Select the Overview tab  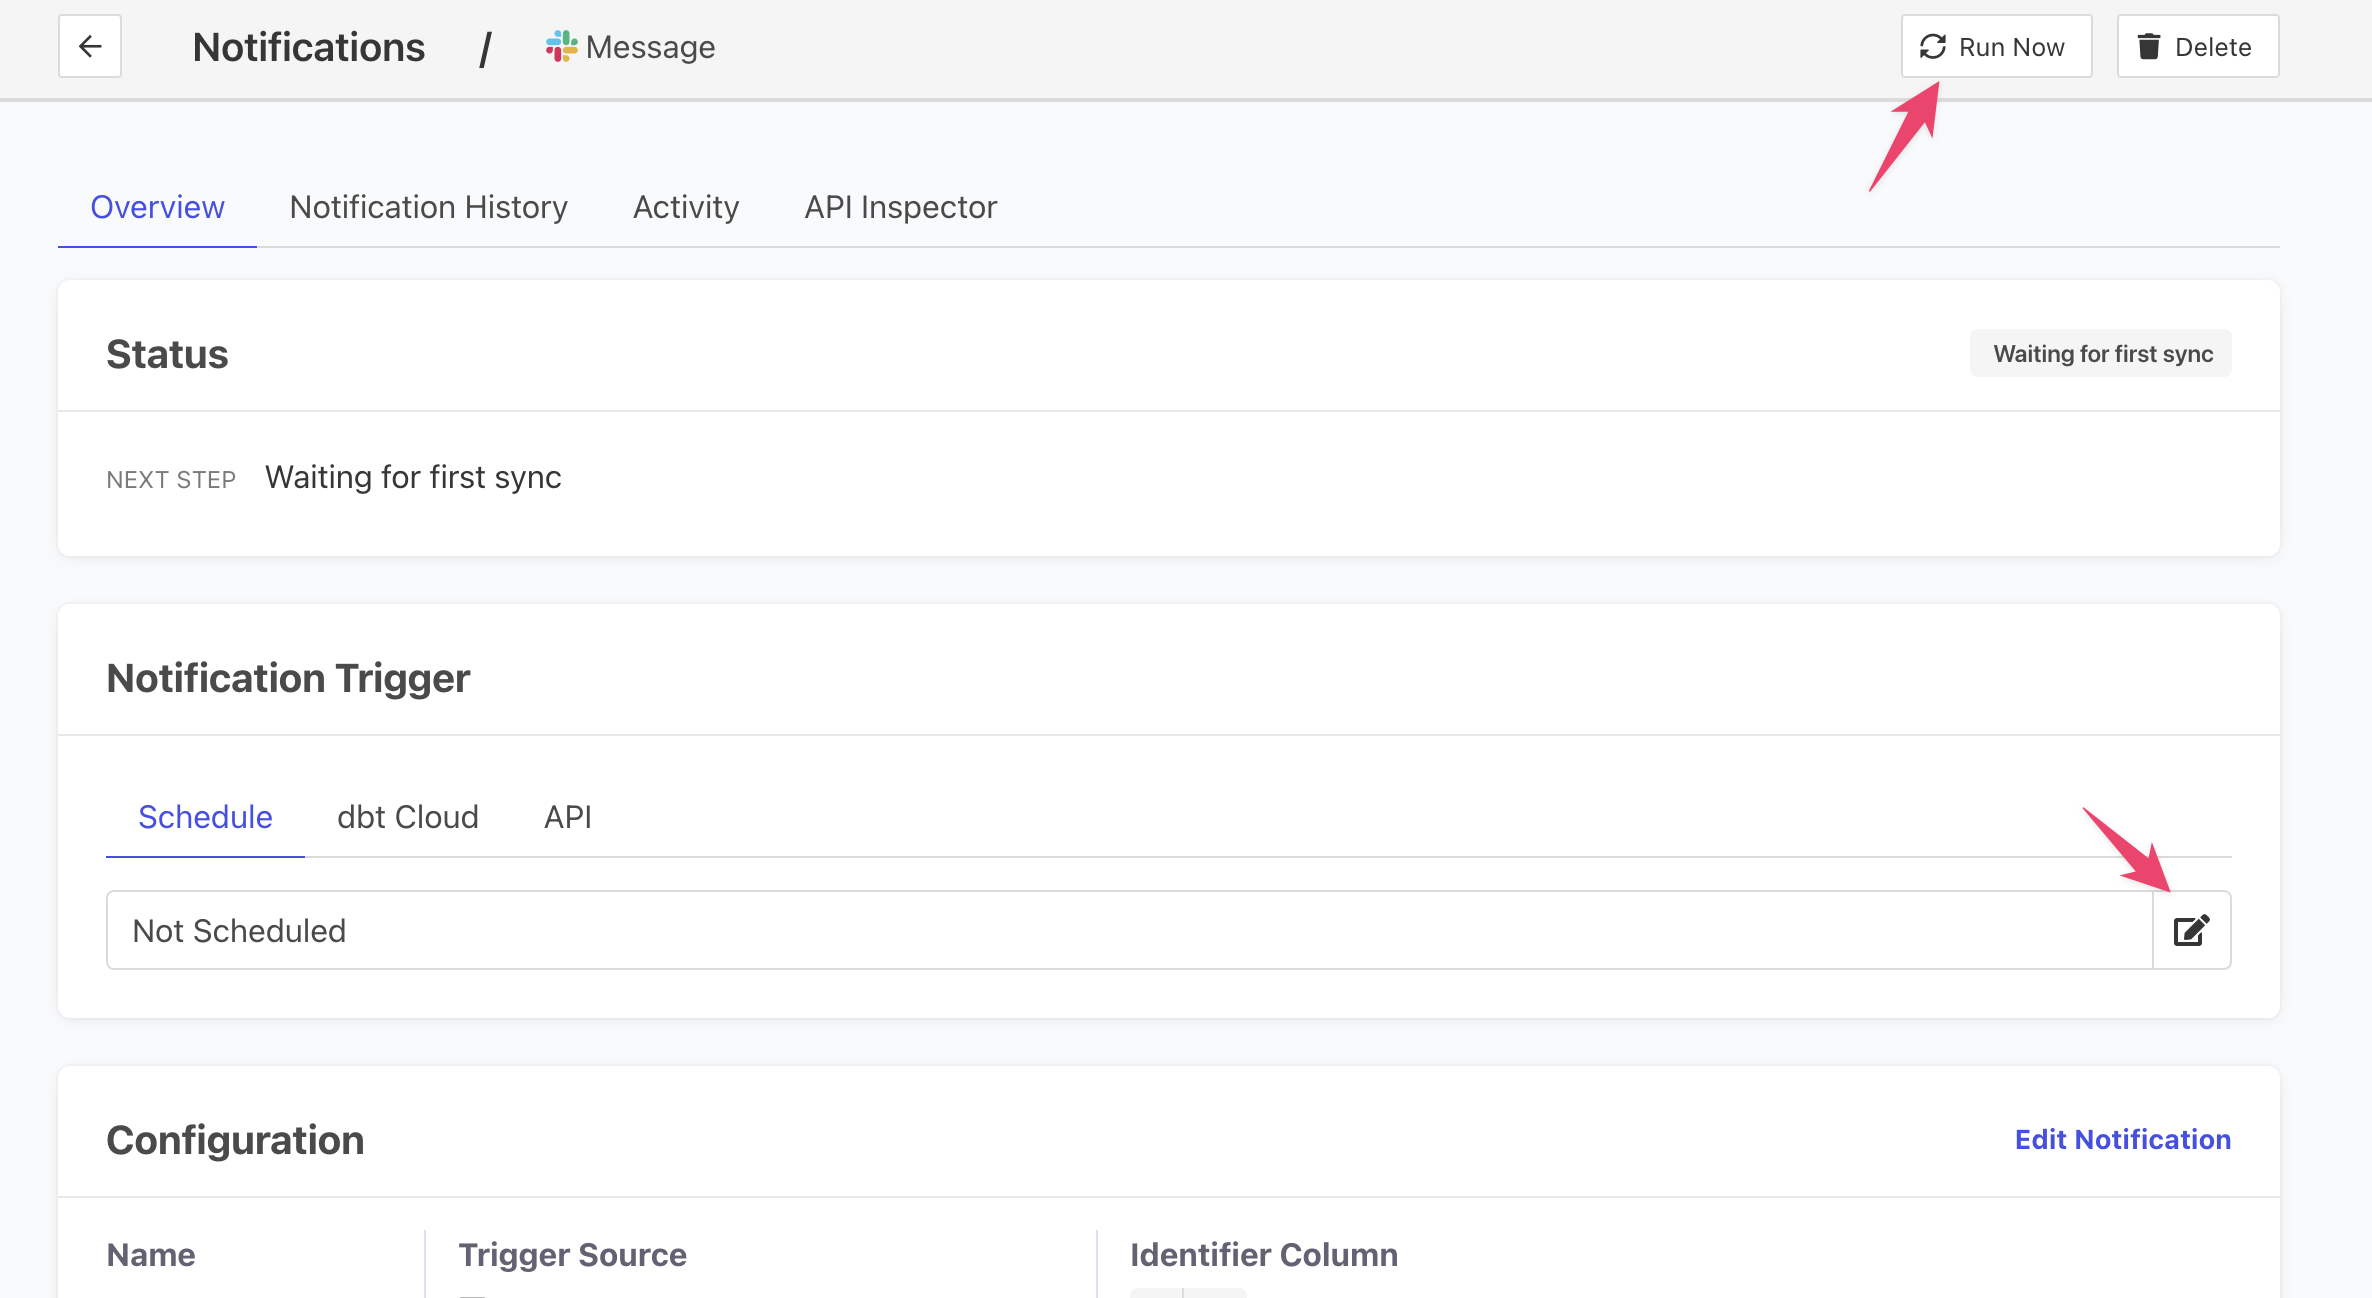pos(157,207)
